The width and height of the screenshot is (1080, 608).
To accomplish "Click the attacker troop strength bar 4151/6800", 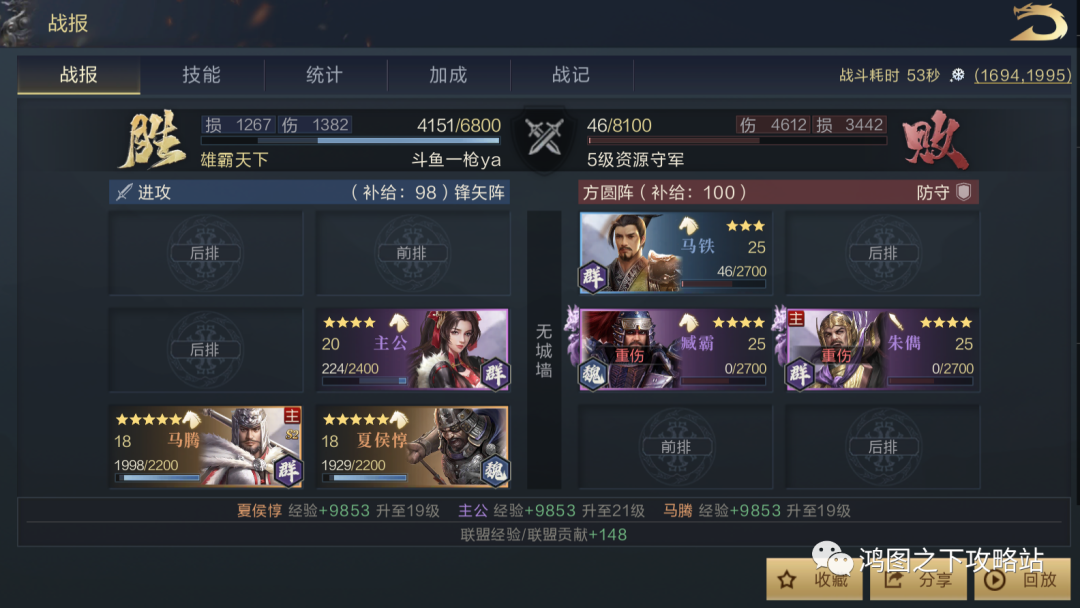I will [x=350, y=140].
